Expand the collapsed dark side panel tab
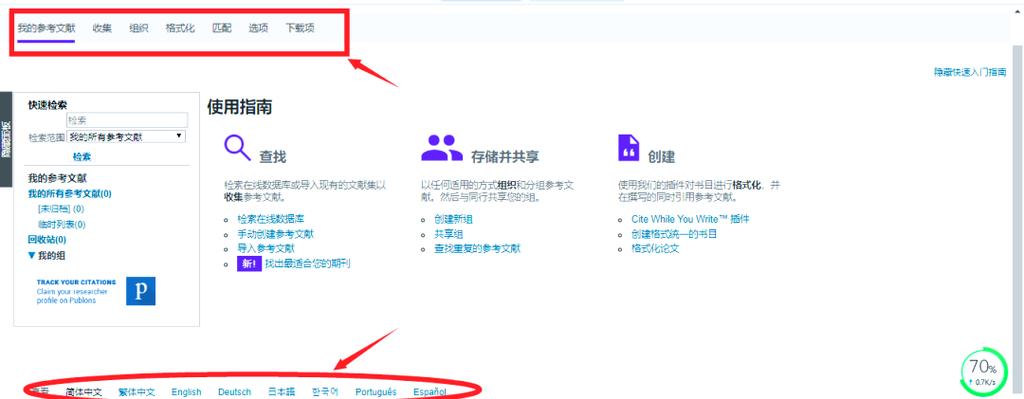The height and width of the screenshot is (399, 1024). [6, 139]
